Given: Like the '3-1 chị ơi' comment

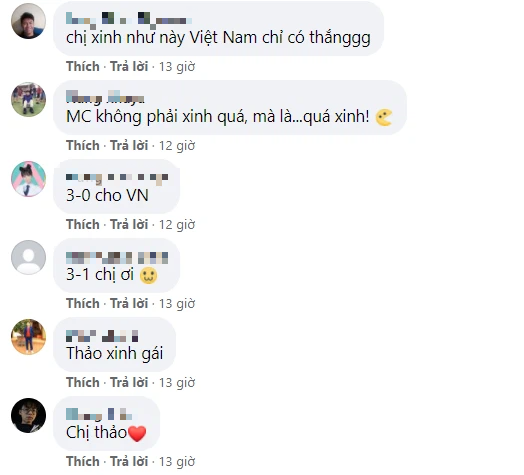Looking at the screenshot, I should coord(83,304).
